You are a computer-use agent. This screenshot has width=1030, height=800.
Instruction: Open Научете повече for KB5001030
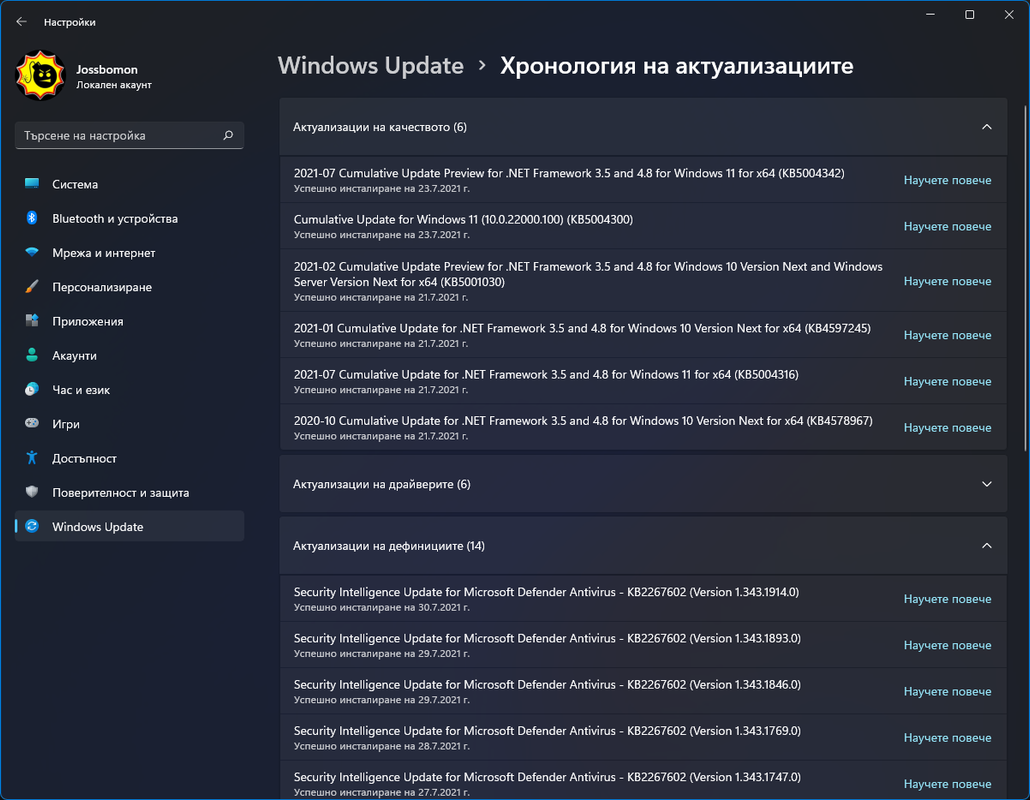(947, 280)
